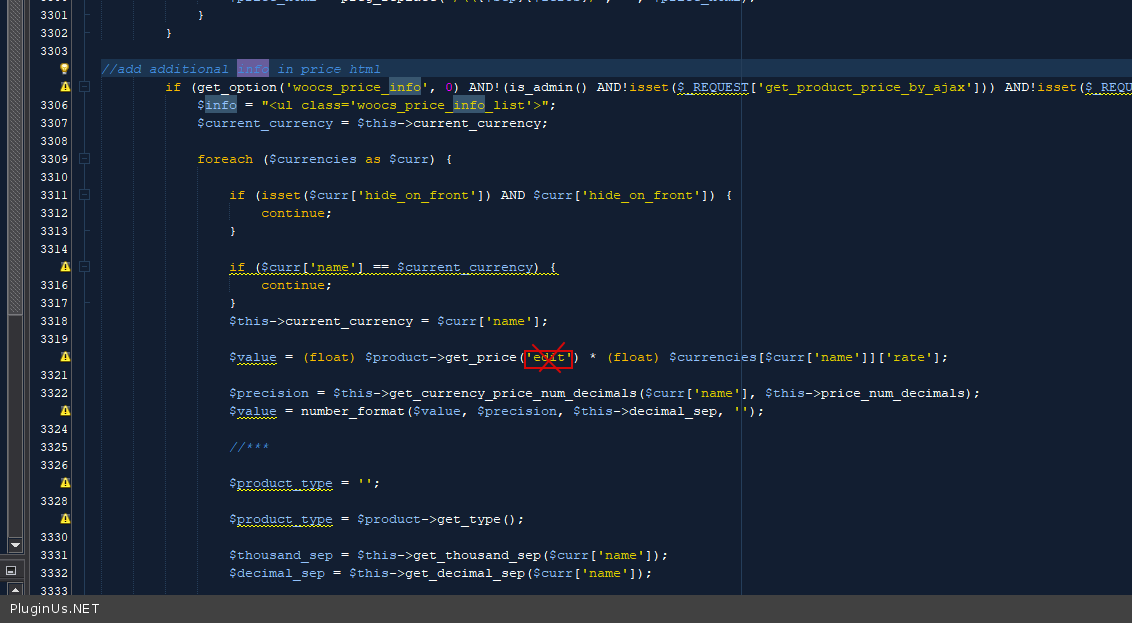The image size is (1132, 623).
Task: Click the lightbulb hint icon in gutter
Action: click(x=64, y=69)
